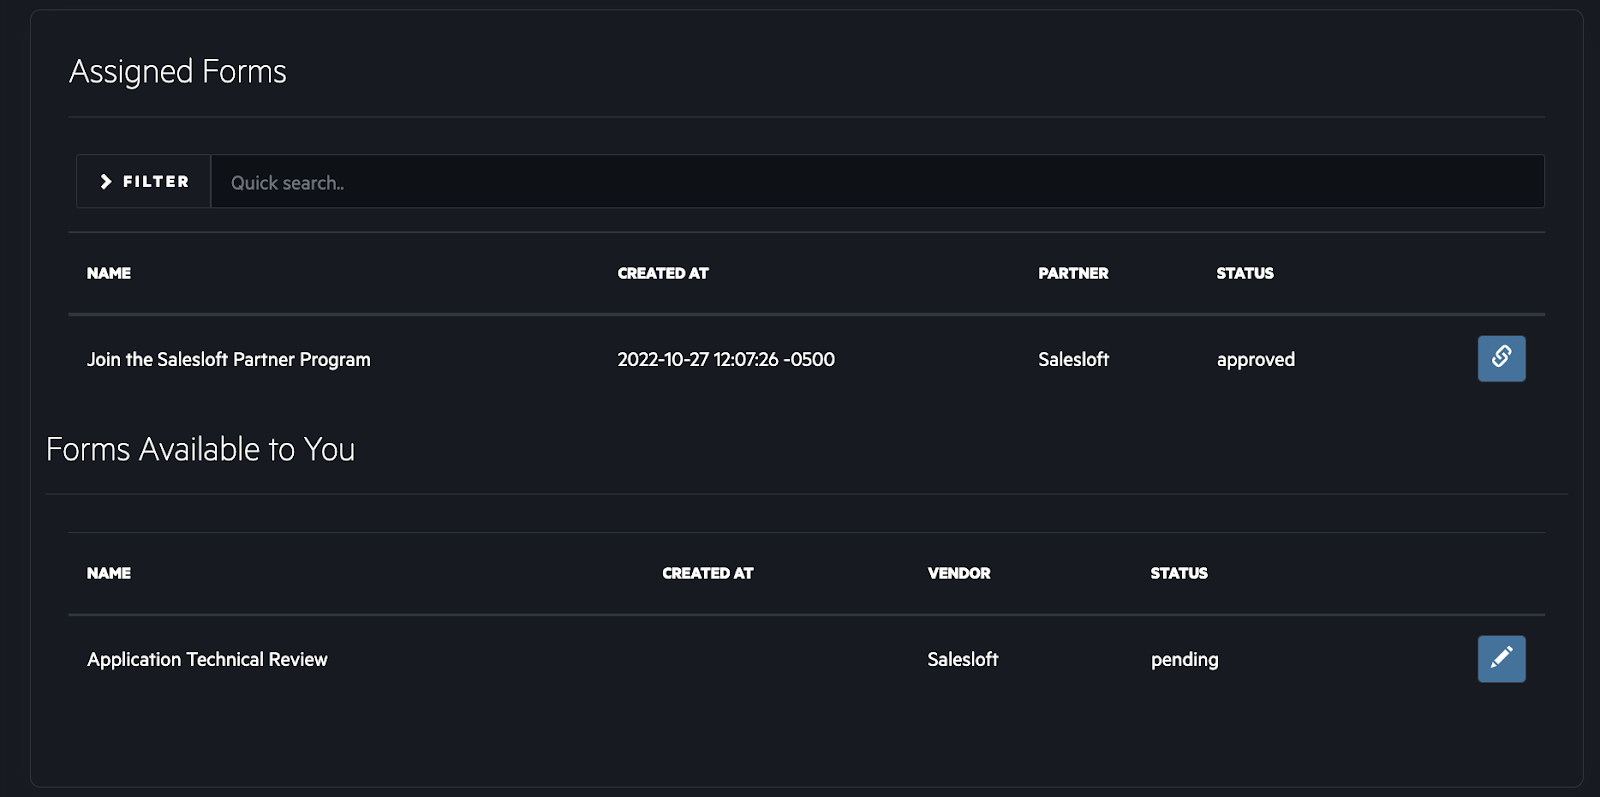This screenshot has height=797, width=1600.
Task: Click the pending status value
Action: point(1184,659)
